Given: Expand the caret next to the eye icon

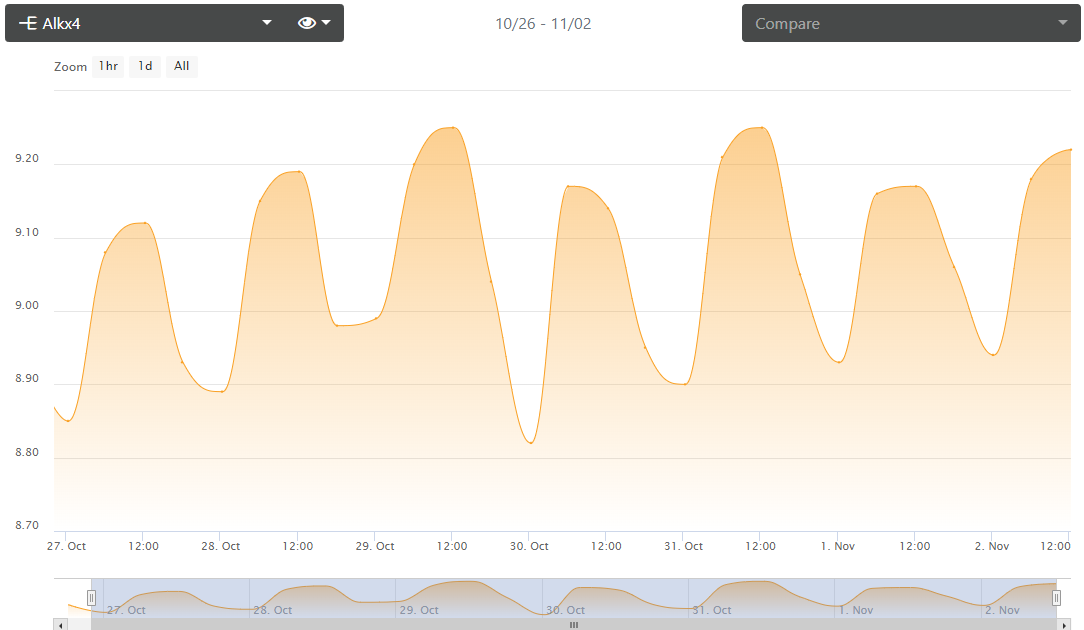Looking at the screenshot, I should point(326,23).
